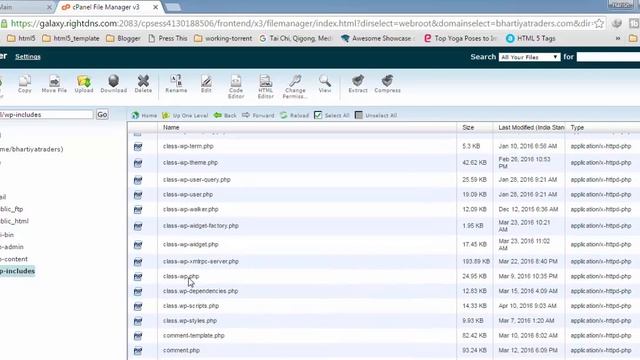The image size is (640, 360).
Task: Click the View magnifier icon
Action: pos(325,84)
